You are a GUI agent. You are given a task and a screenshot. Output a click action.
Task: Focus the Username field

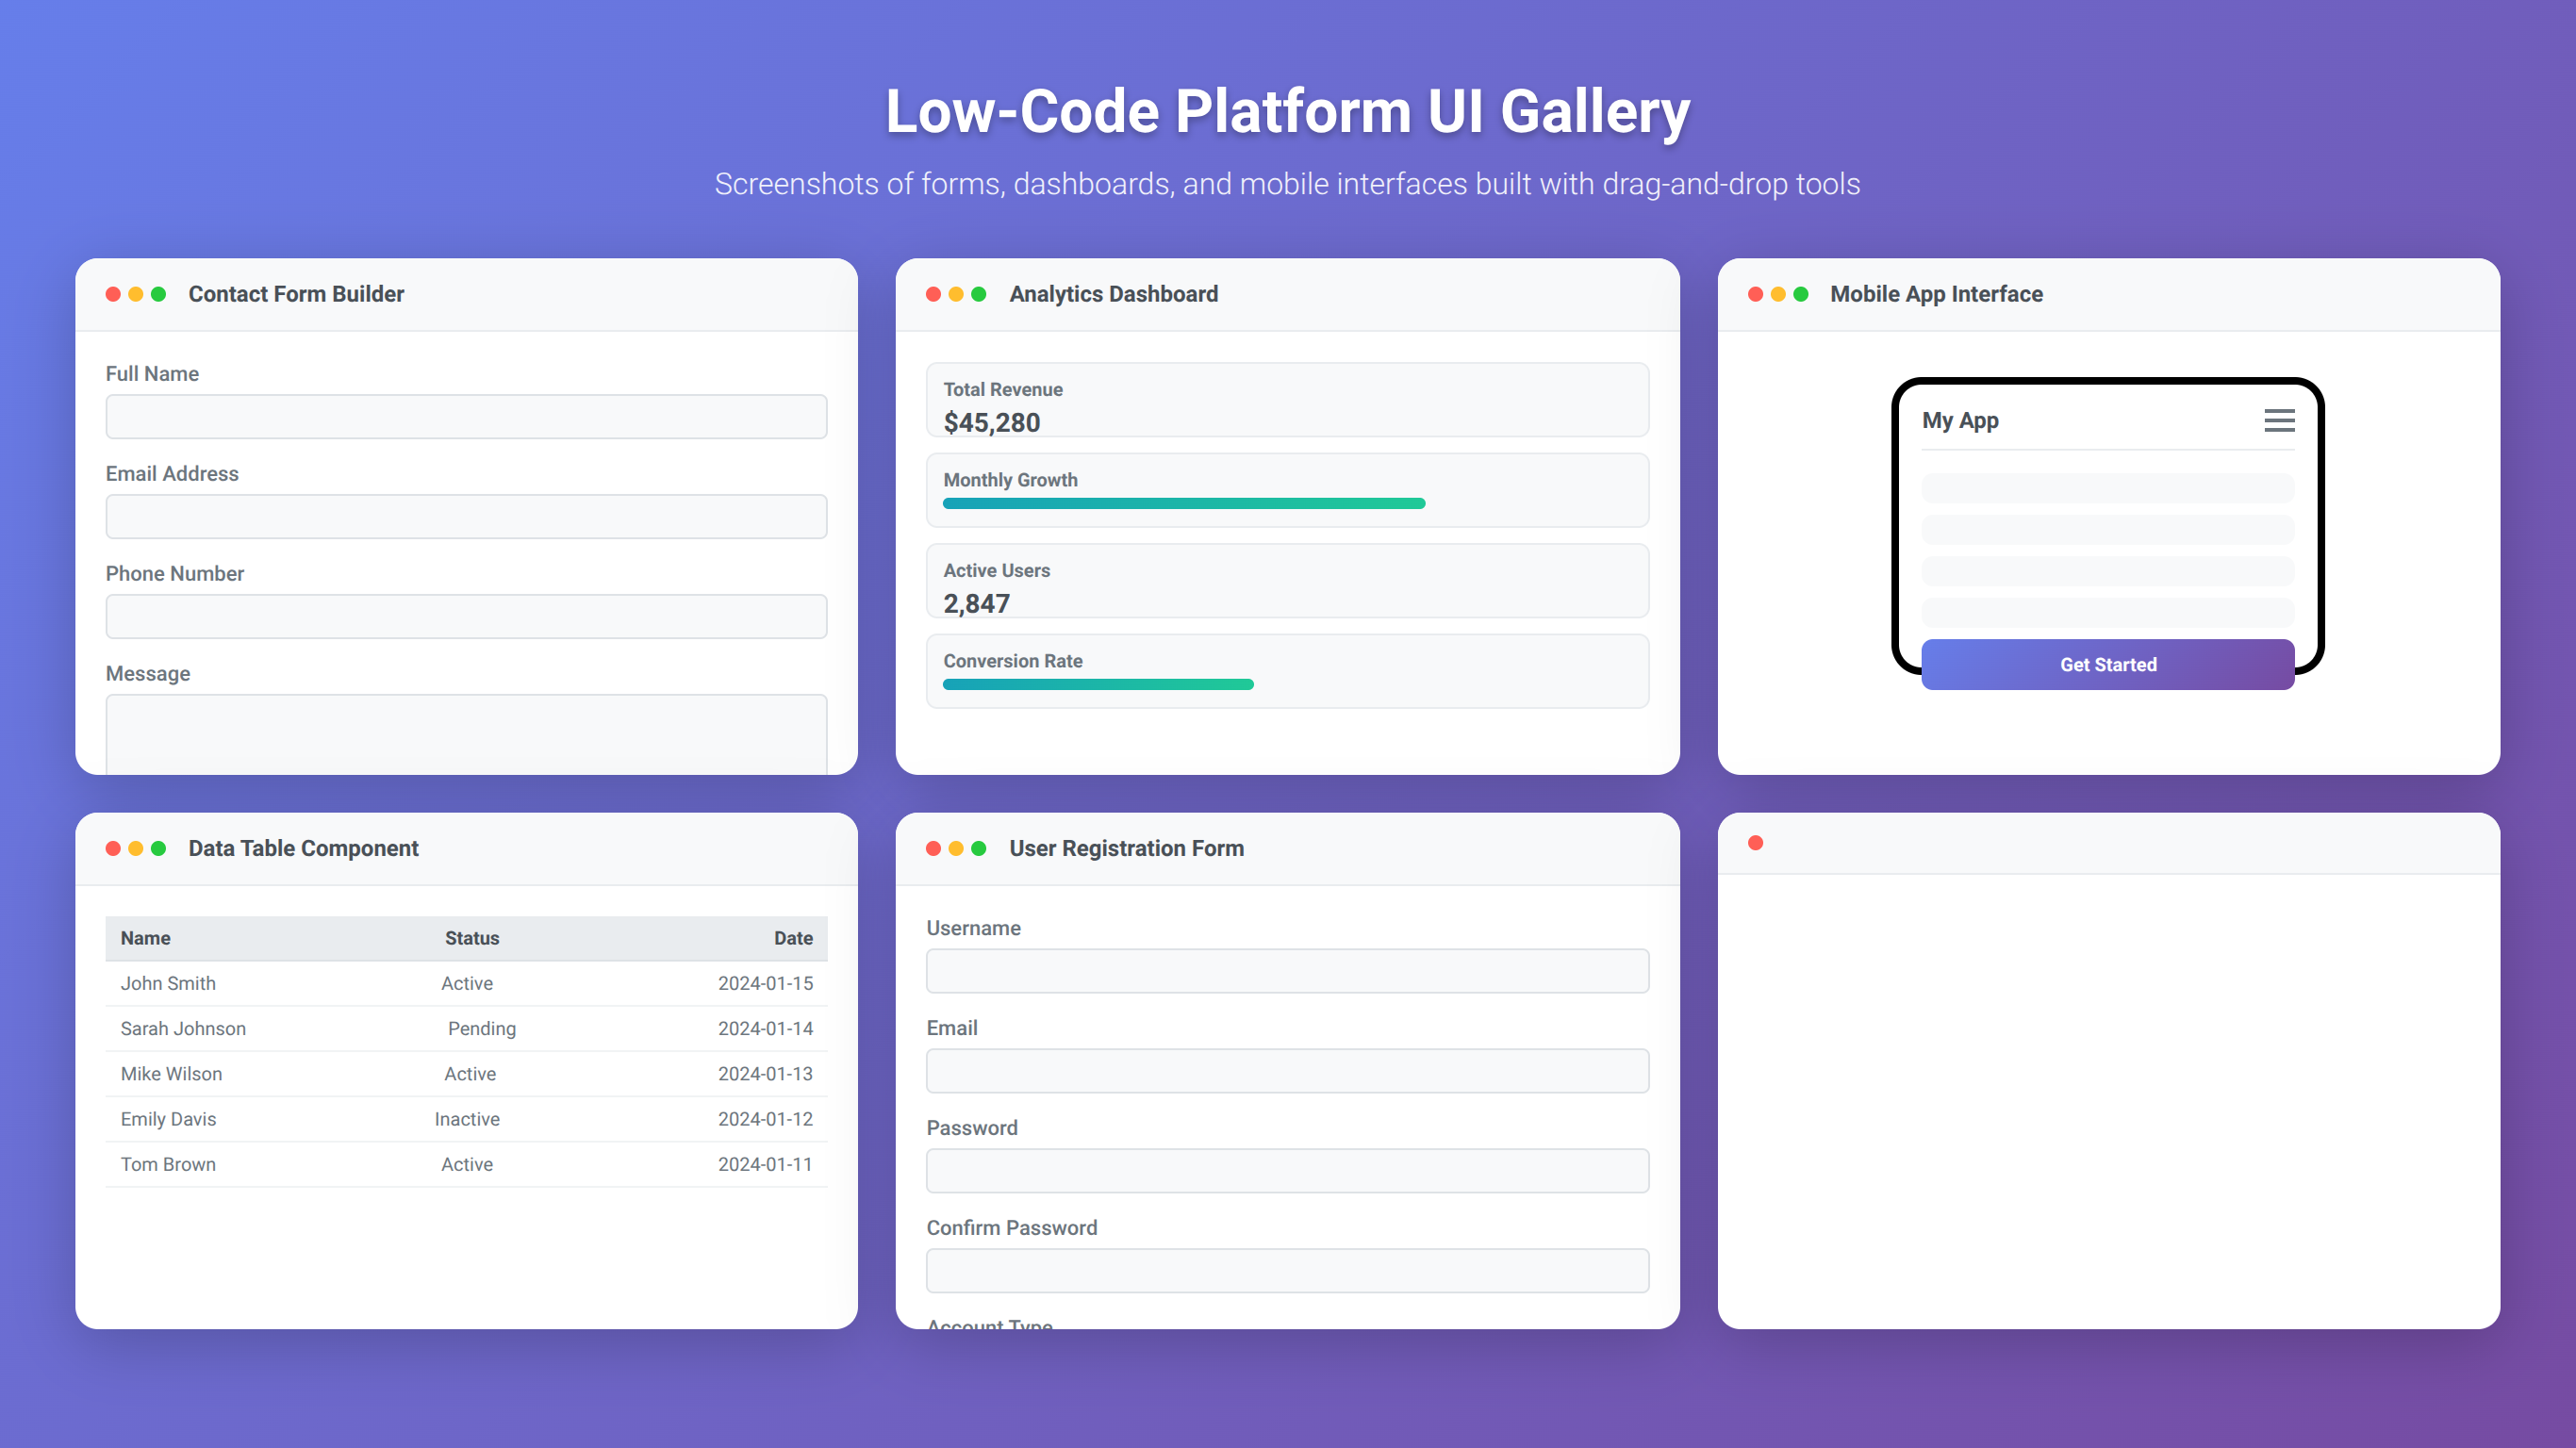coord(1288,971)
